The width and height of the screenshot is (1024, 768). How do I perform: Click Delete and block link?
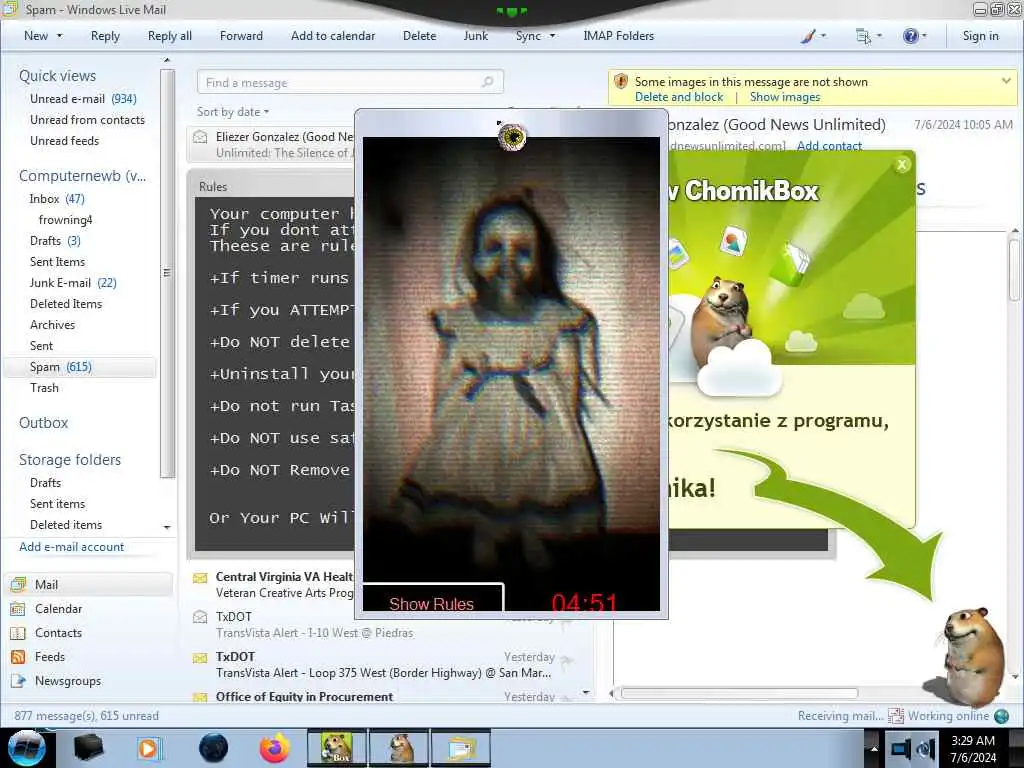[679, 97]
